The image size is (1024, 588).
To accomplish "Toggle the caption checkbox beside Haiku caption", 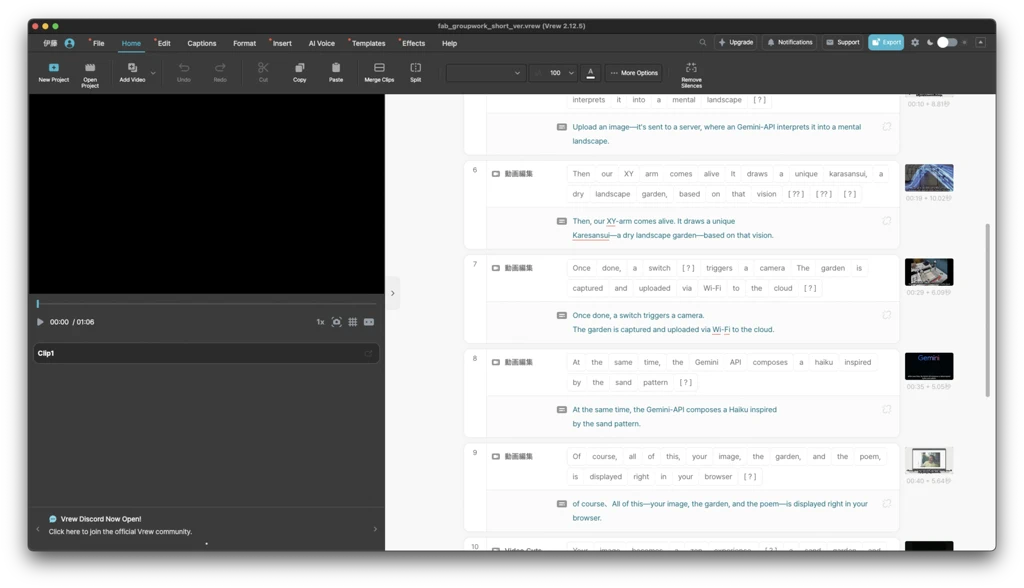I will click(x=887, y=409).
